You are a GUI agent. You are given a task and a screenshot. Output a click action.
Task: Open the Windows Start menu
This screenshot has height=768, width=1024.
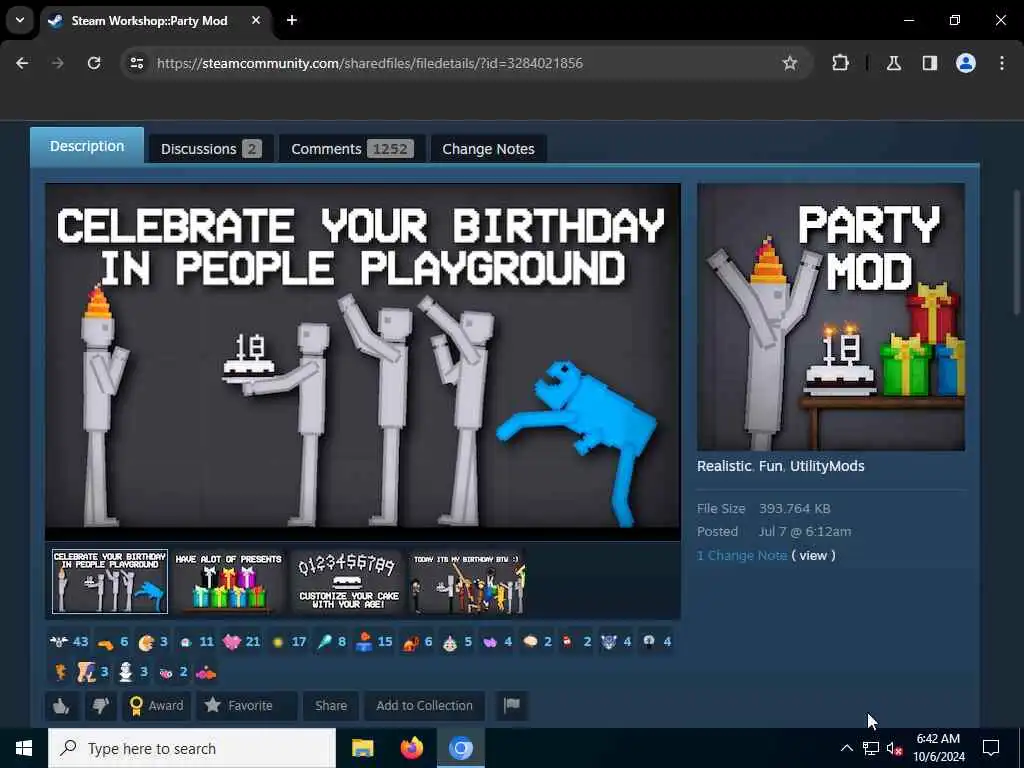tap(24, 748)
